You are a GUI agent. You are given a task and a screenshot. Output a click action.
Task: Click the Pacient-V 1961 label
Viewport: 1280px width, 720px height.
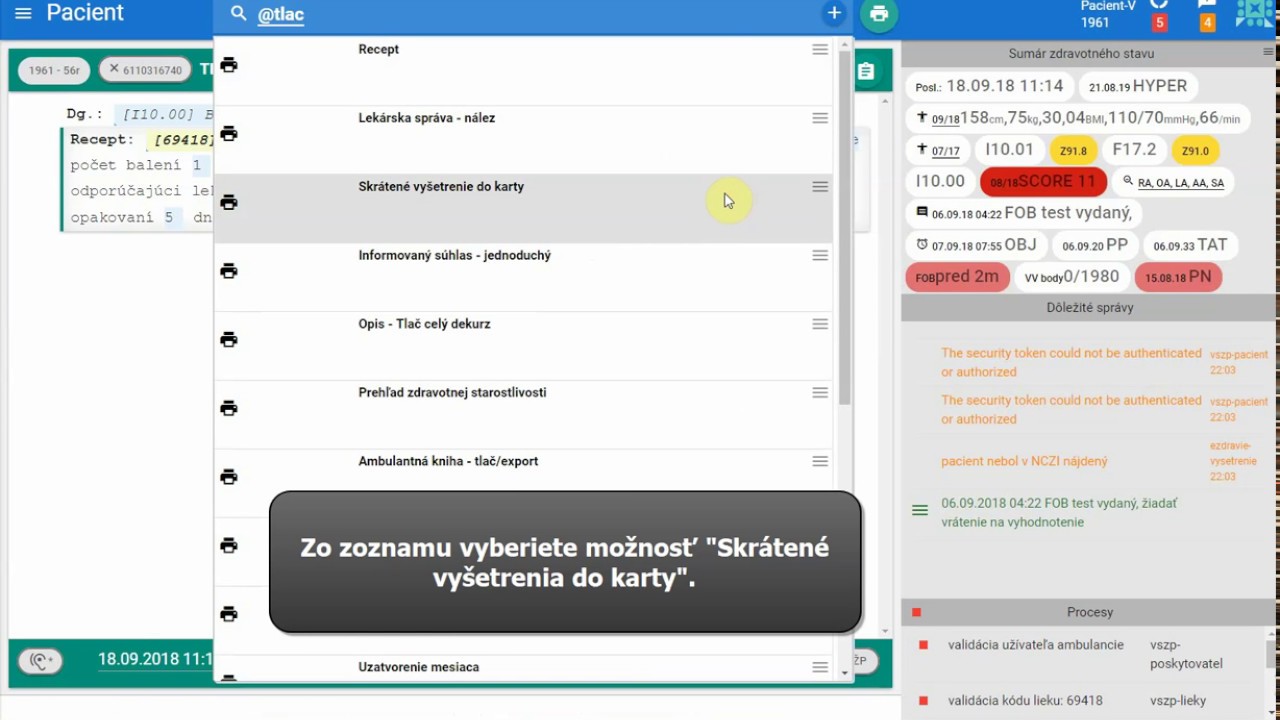(x=1108, y=14)
